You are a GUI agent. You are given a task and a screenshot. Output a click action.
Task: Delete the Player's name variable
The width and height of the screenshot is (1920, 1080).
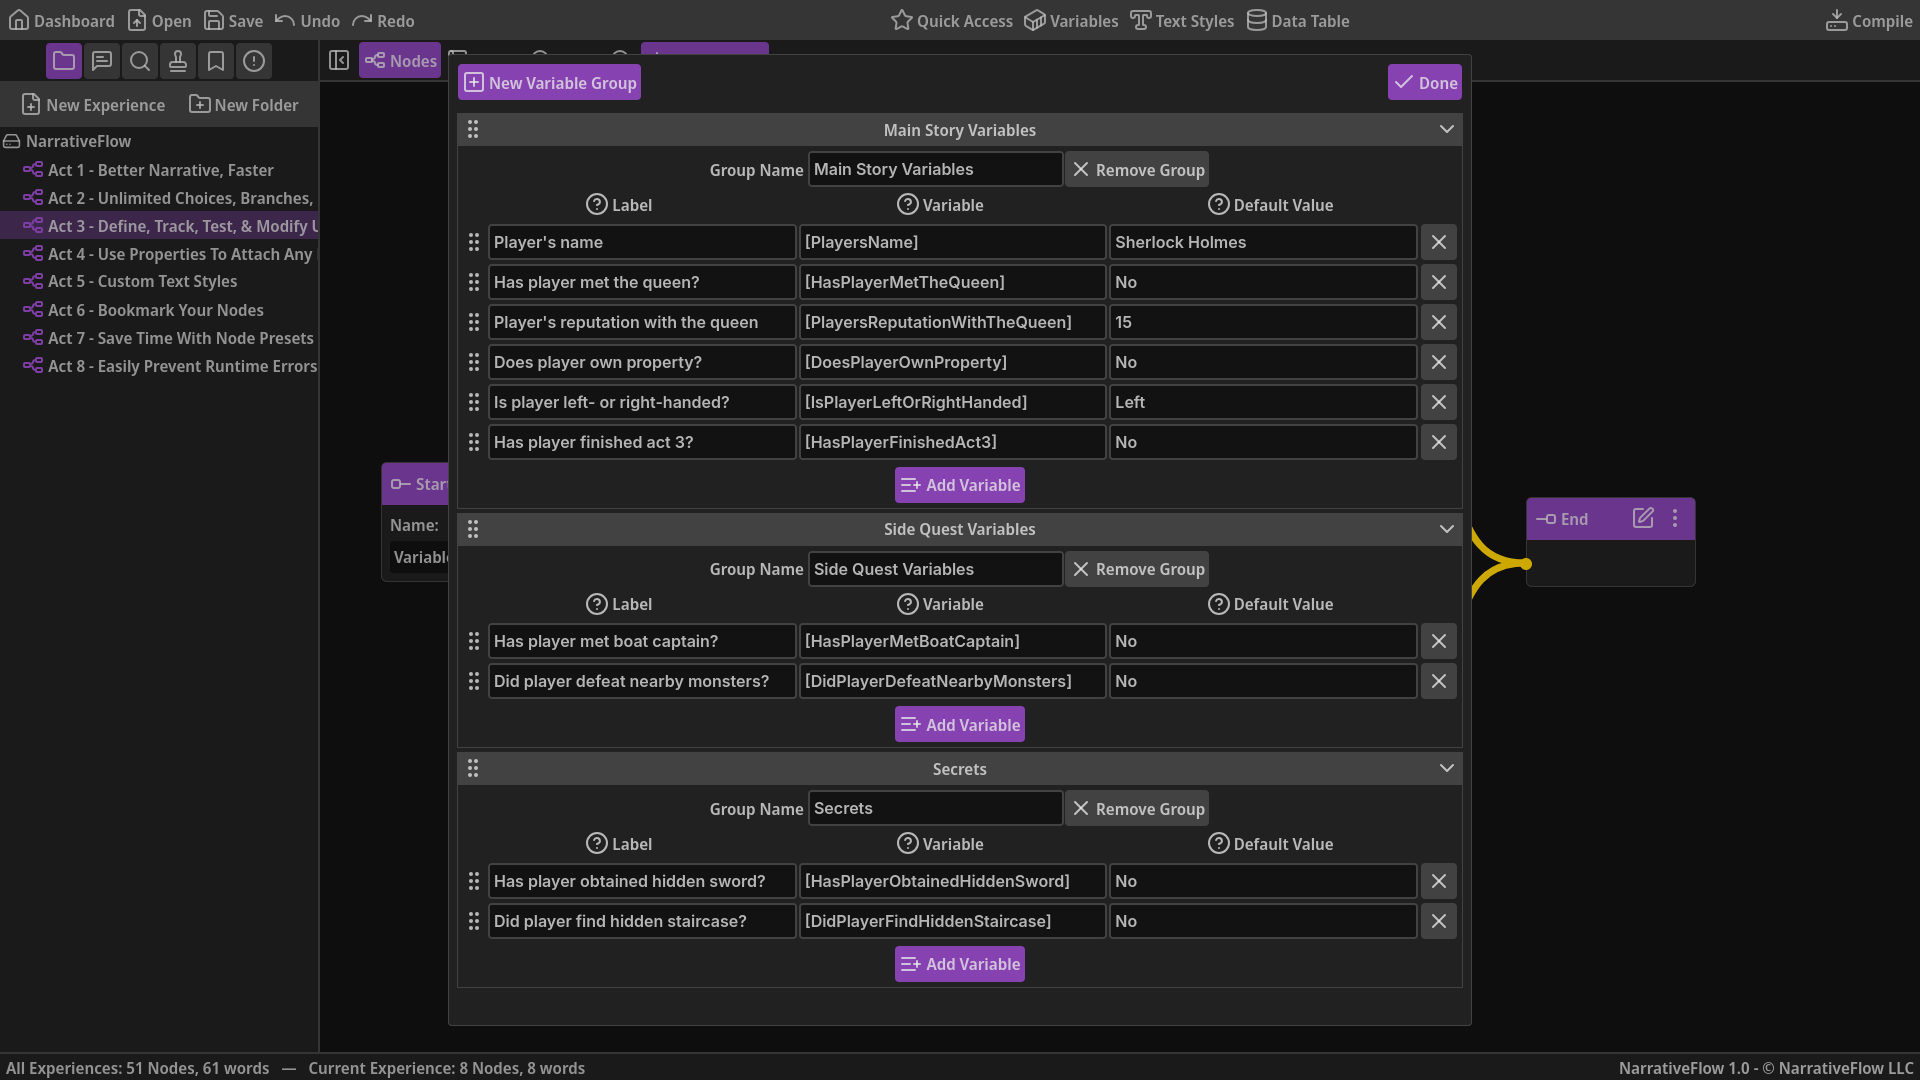[x=1439, y=242]
